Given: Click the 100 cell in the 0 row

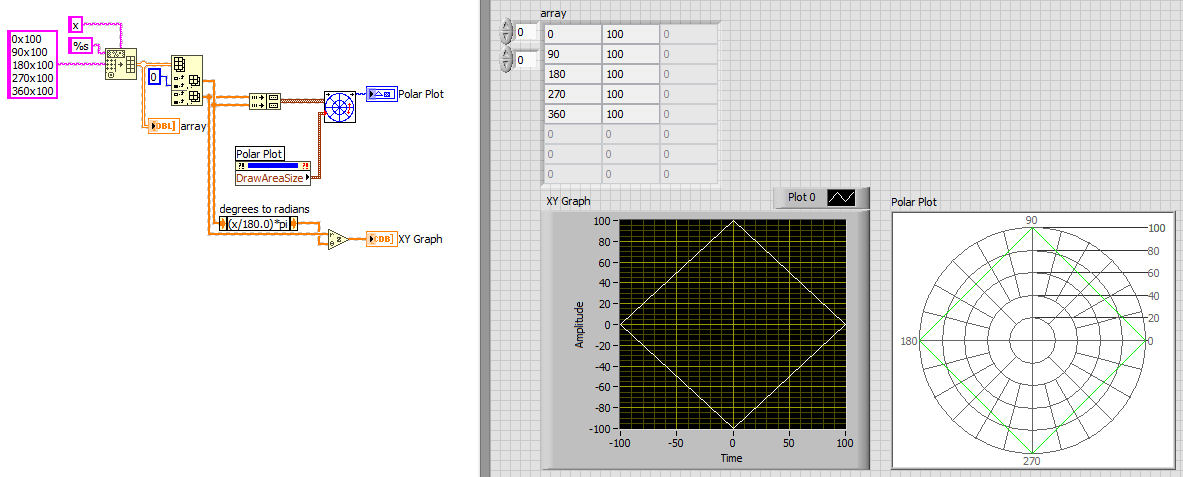Looking at the screenshot, I should (x=630, y=34).
